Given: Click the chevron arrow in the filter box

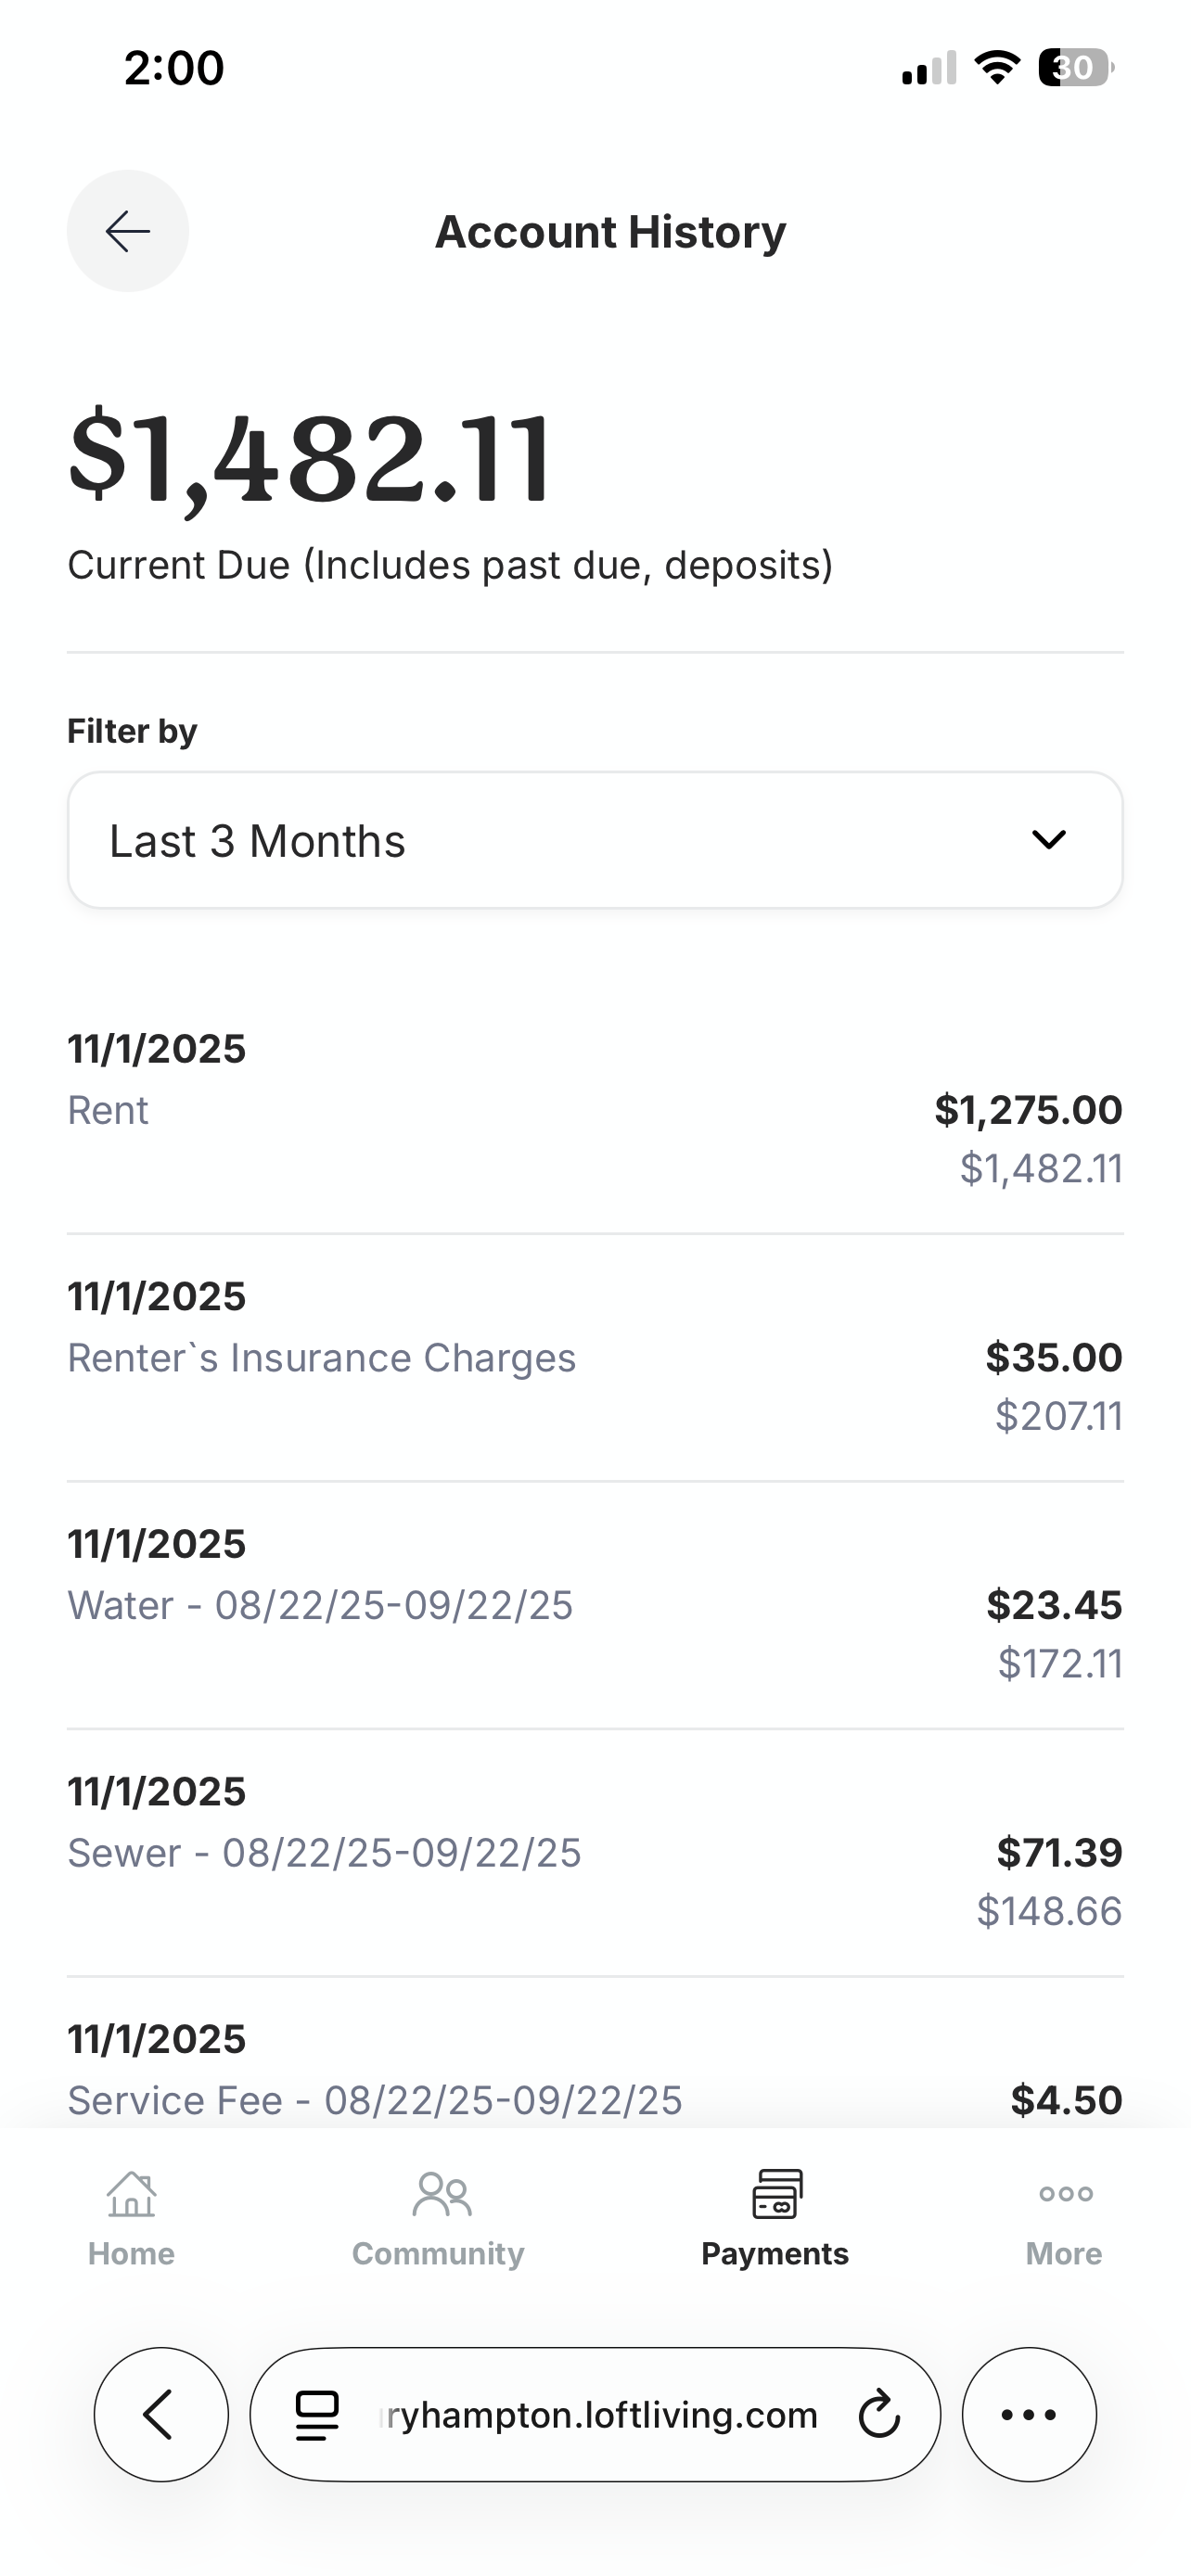Looking at the screenshot, I should pos(1048,840).
